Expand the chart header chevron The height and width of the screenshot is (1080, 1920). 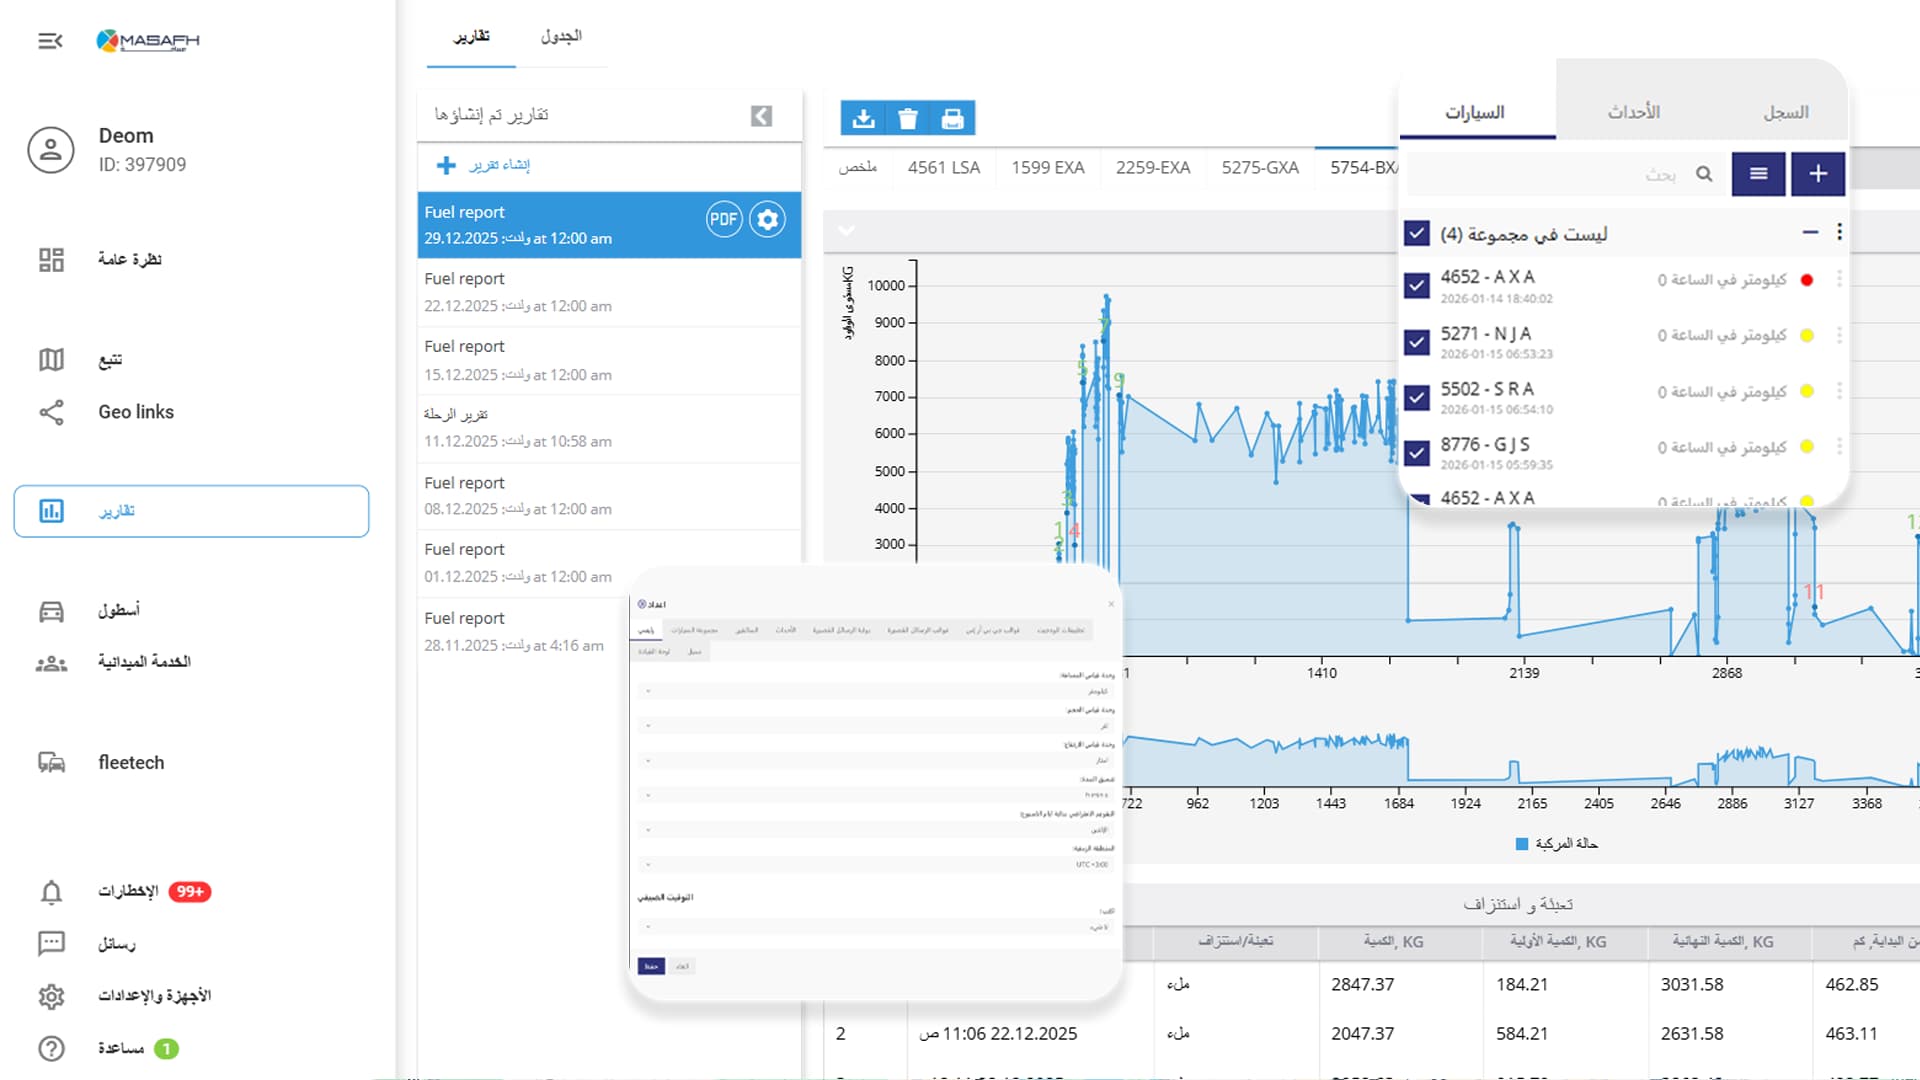(x=846, y=231)
